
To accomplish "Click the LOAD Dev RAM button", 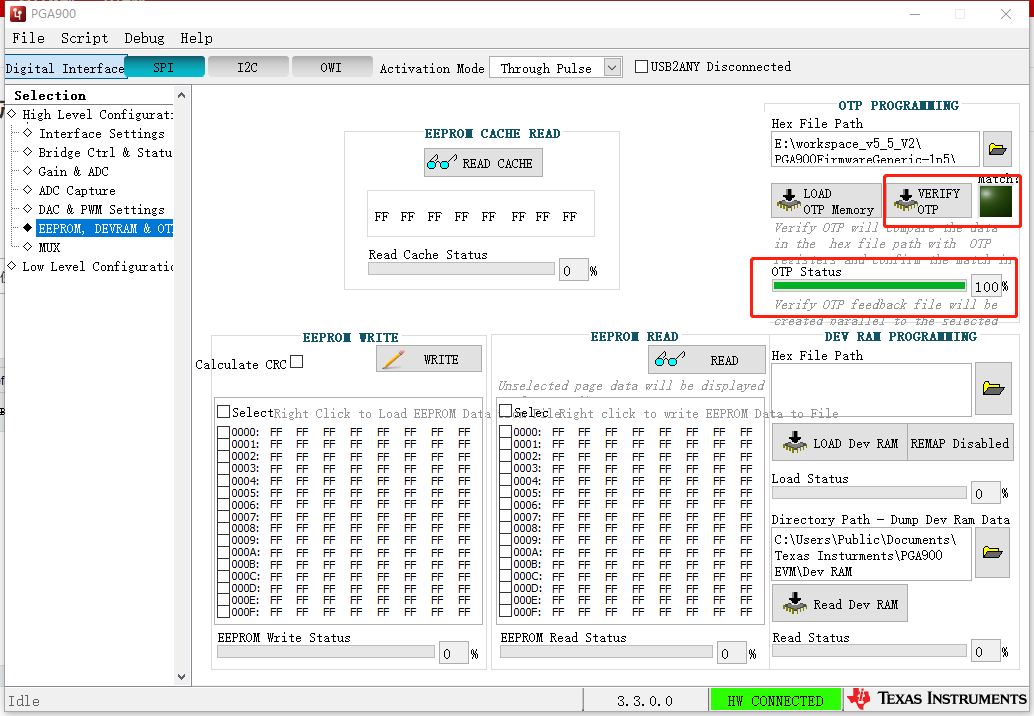I will tap(840, 443).
